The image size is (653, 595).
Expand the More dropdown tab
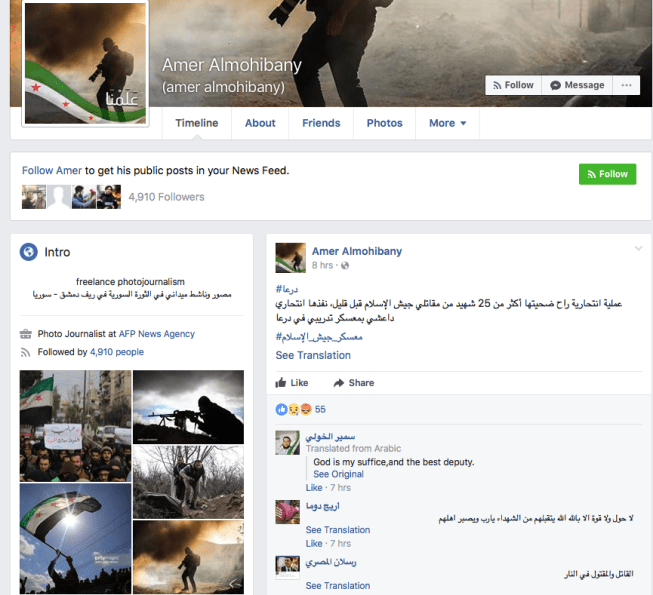447,123
